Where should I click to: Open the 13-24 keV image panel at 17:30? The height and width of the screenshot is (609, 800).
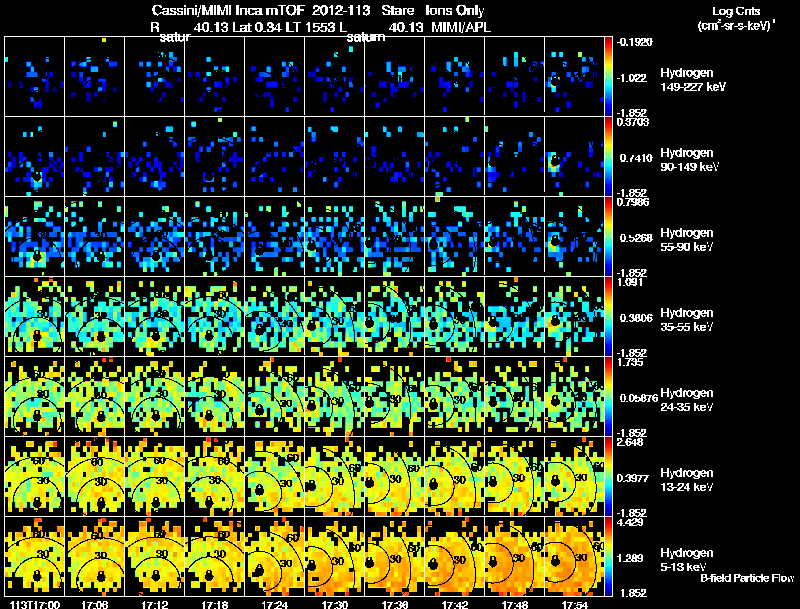[335, 476]
